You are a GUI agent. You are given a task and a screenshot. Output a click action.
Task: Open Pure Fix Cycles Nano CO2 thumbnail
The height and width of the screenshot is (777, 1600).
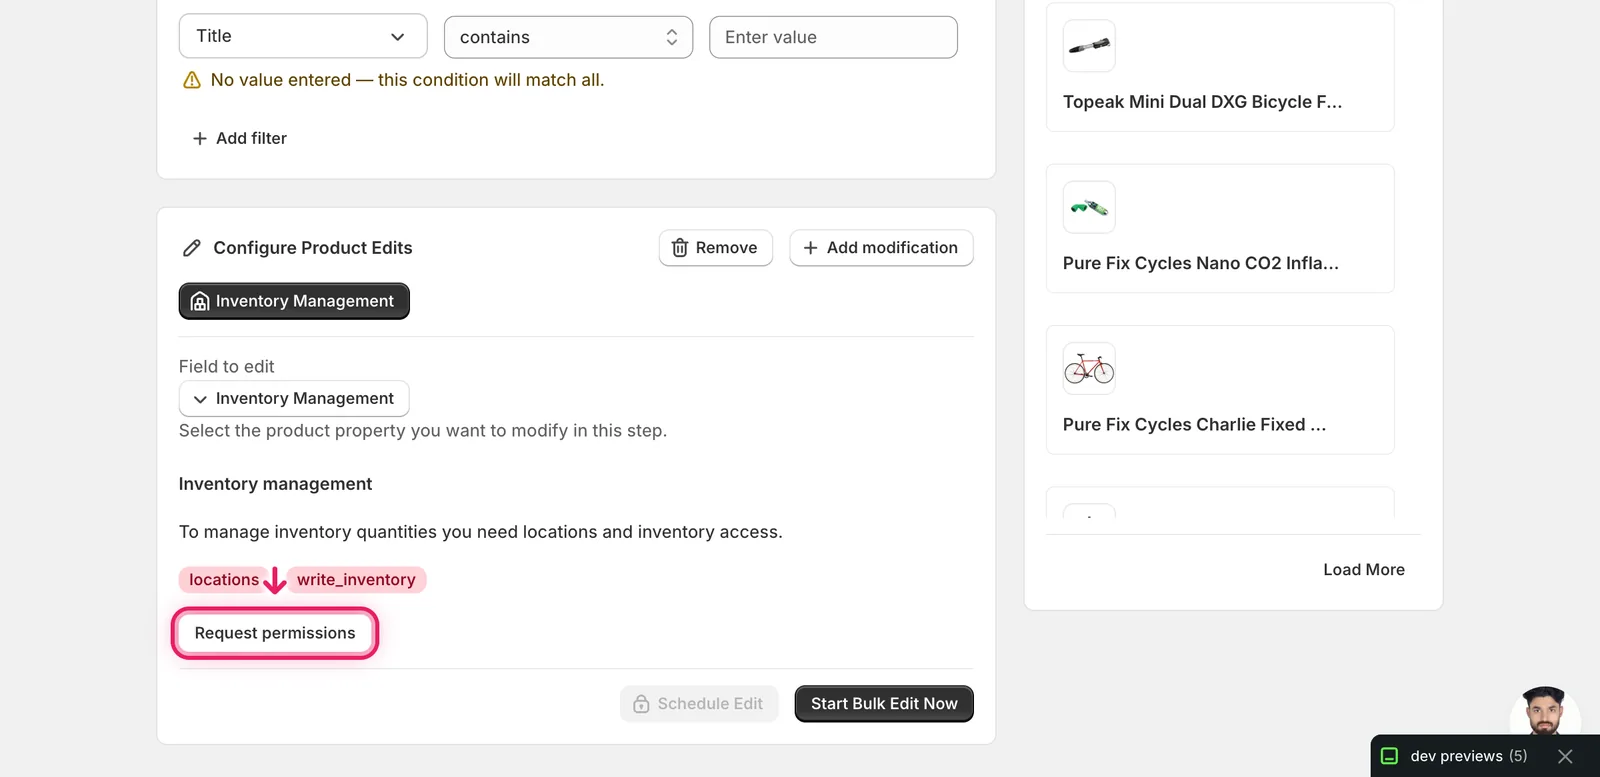(1089, 207)
